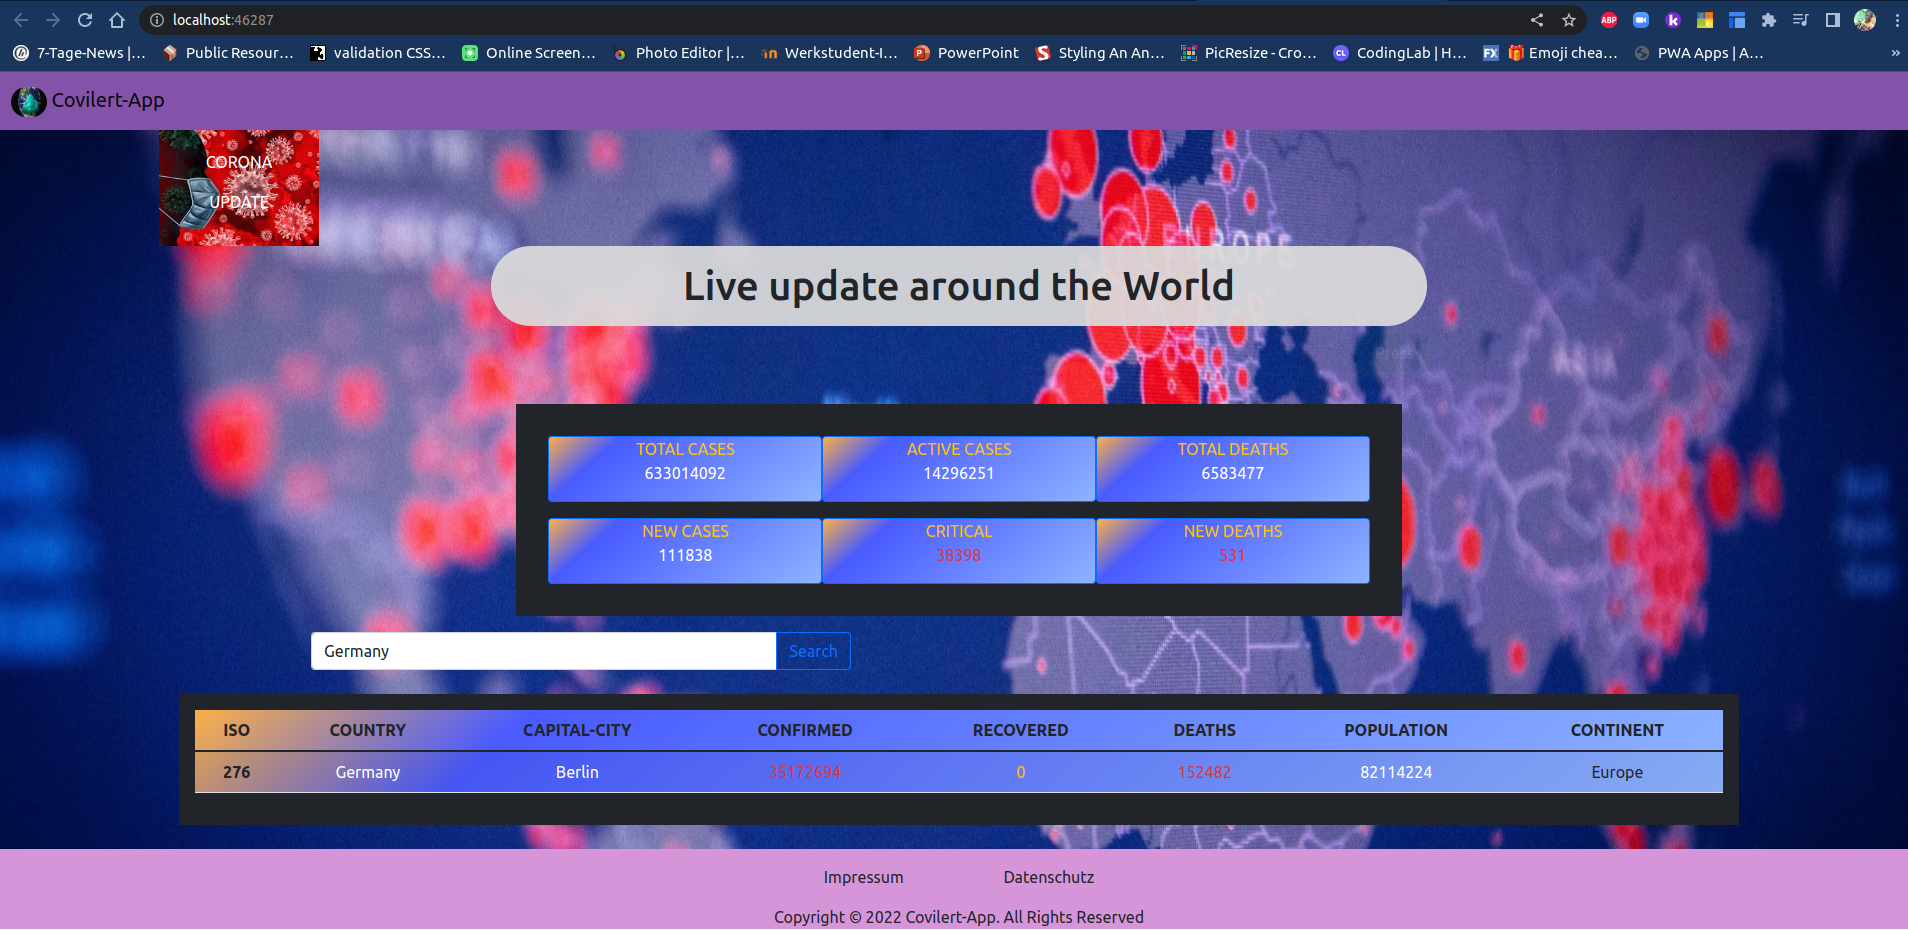
Task: Open the AdBlock Plus extension
Action: click(1609, 20)
